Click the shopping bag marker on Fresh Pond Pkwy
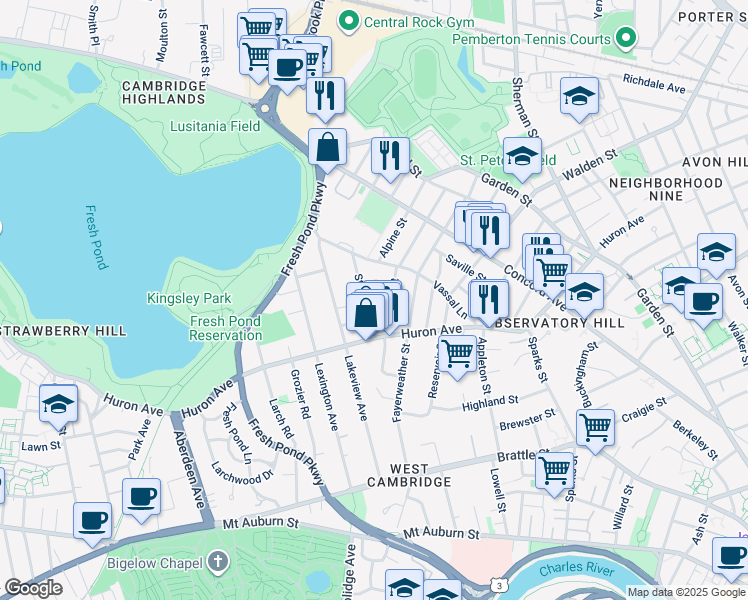 click(327, 147)
